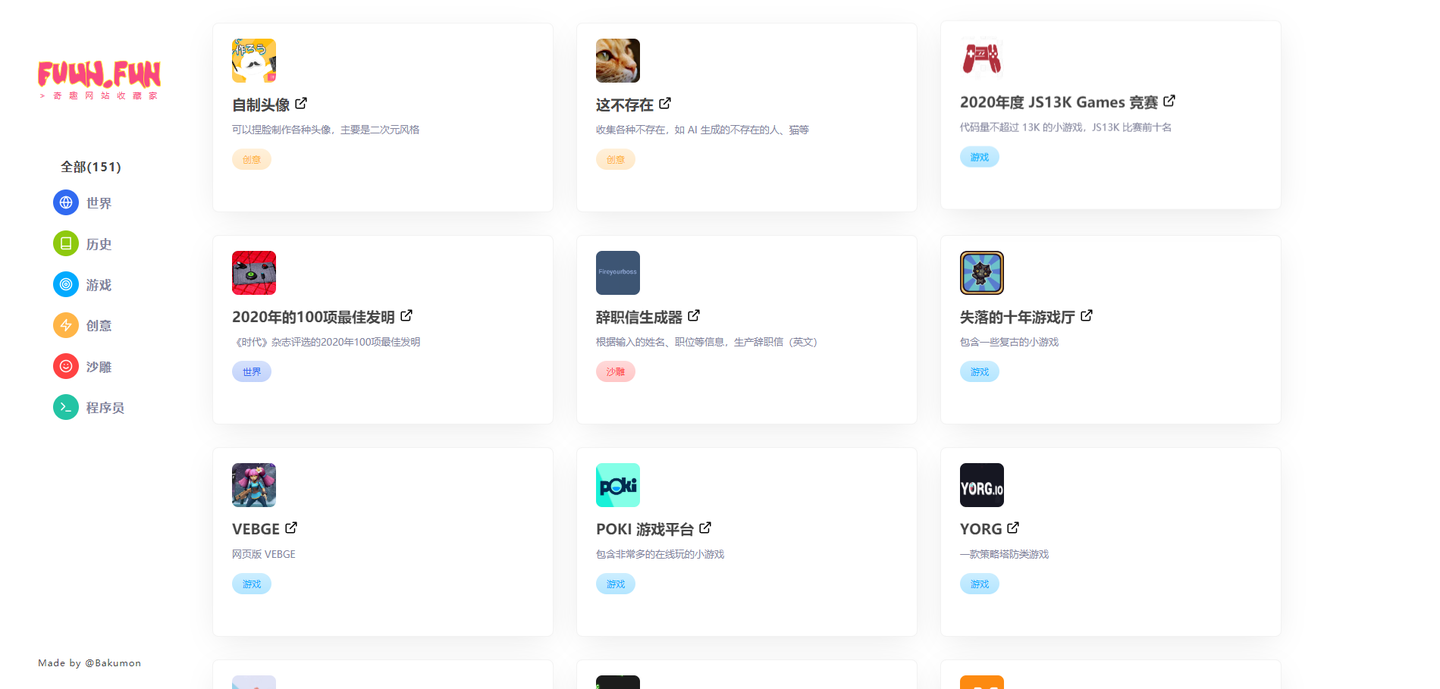1440x689 pixels.
Task: Click the 游戏 tag on POKI card
Action: tap(616, 583)
